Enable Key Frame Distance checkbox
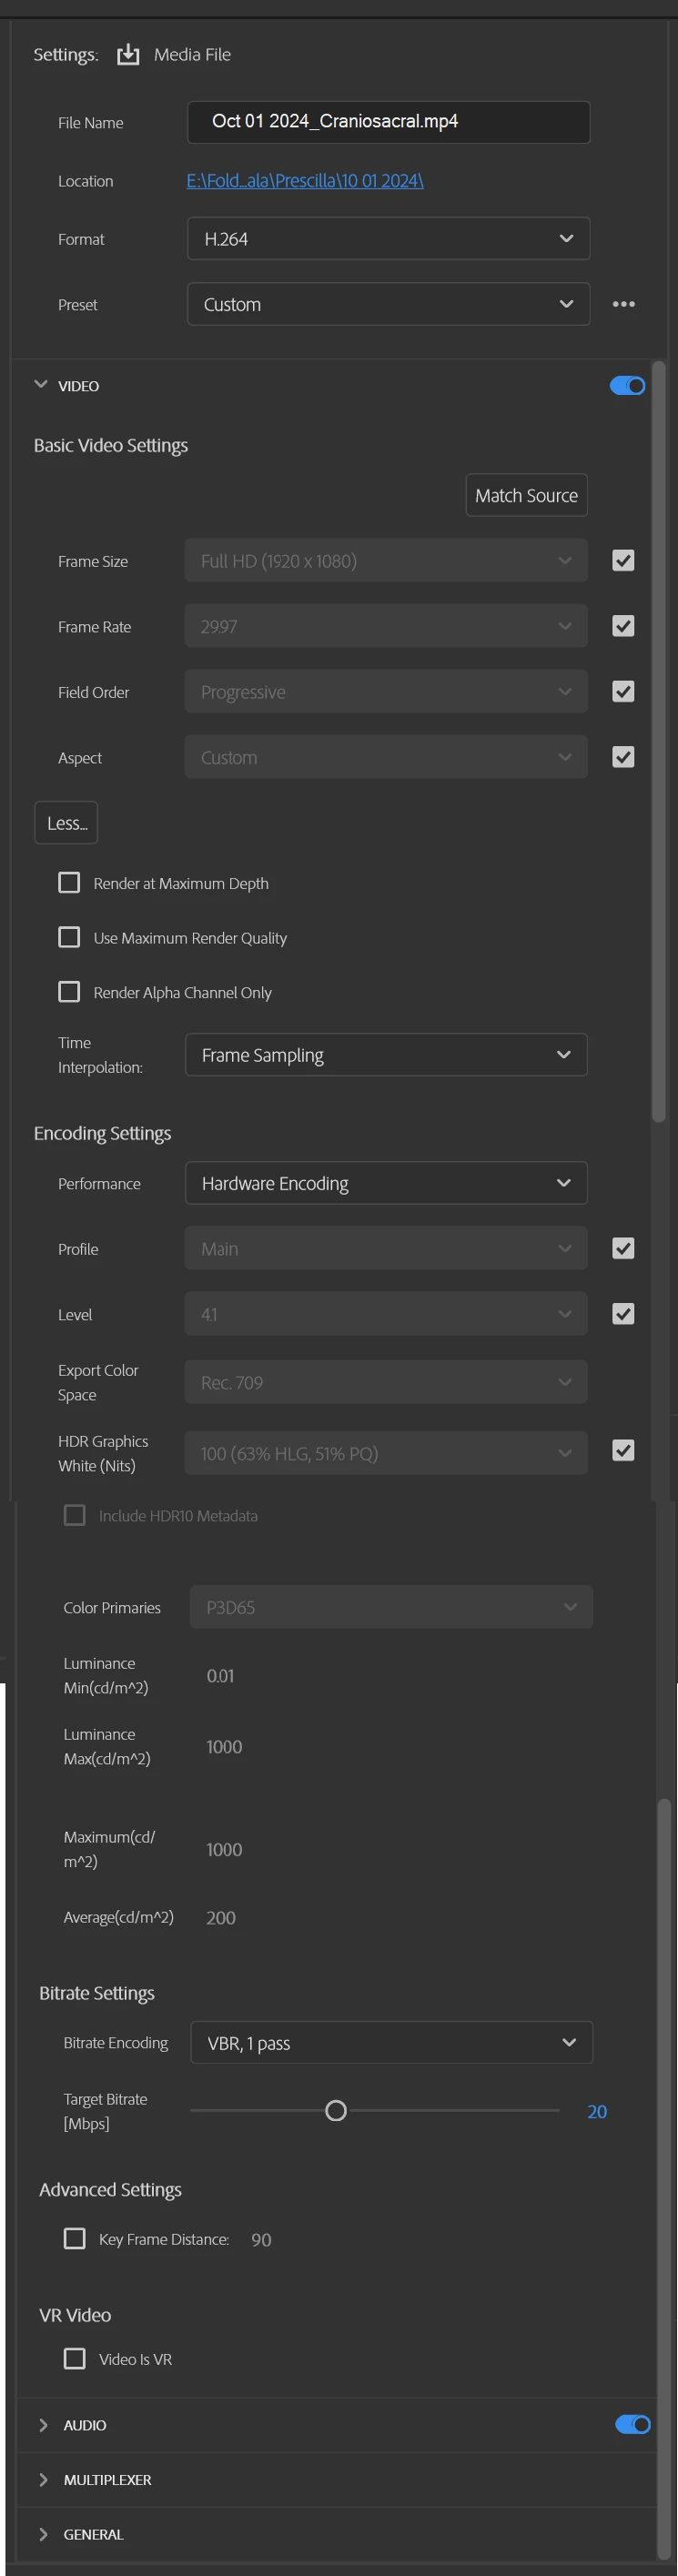Screen dimensions: 678x2576 [x=75, y=2238]
